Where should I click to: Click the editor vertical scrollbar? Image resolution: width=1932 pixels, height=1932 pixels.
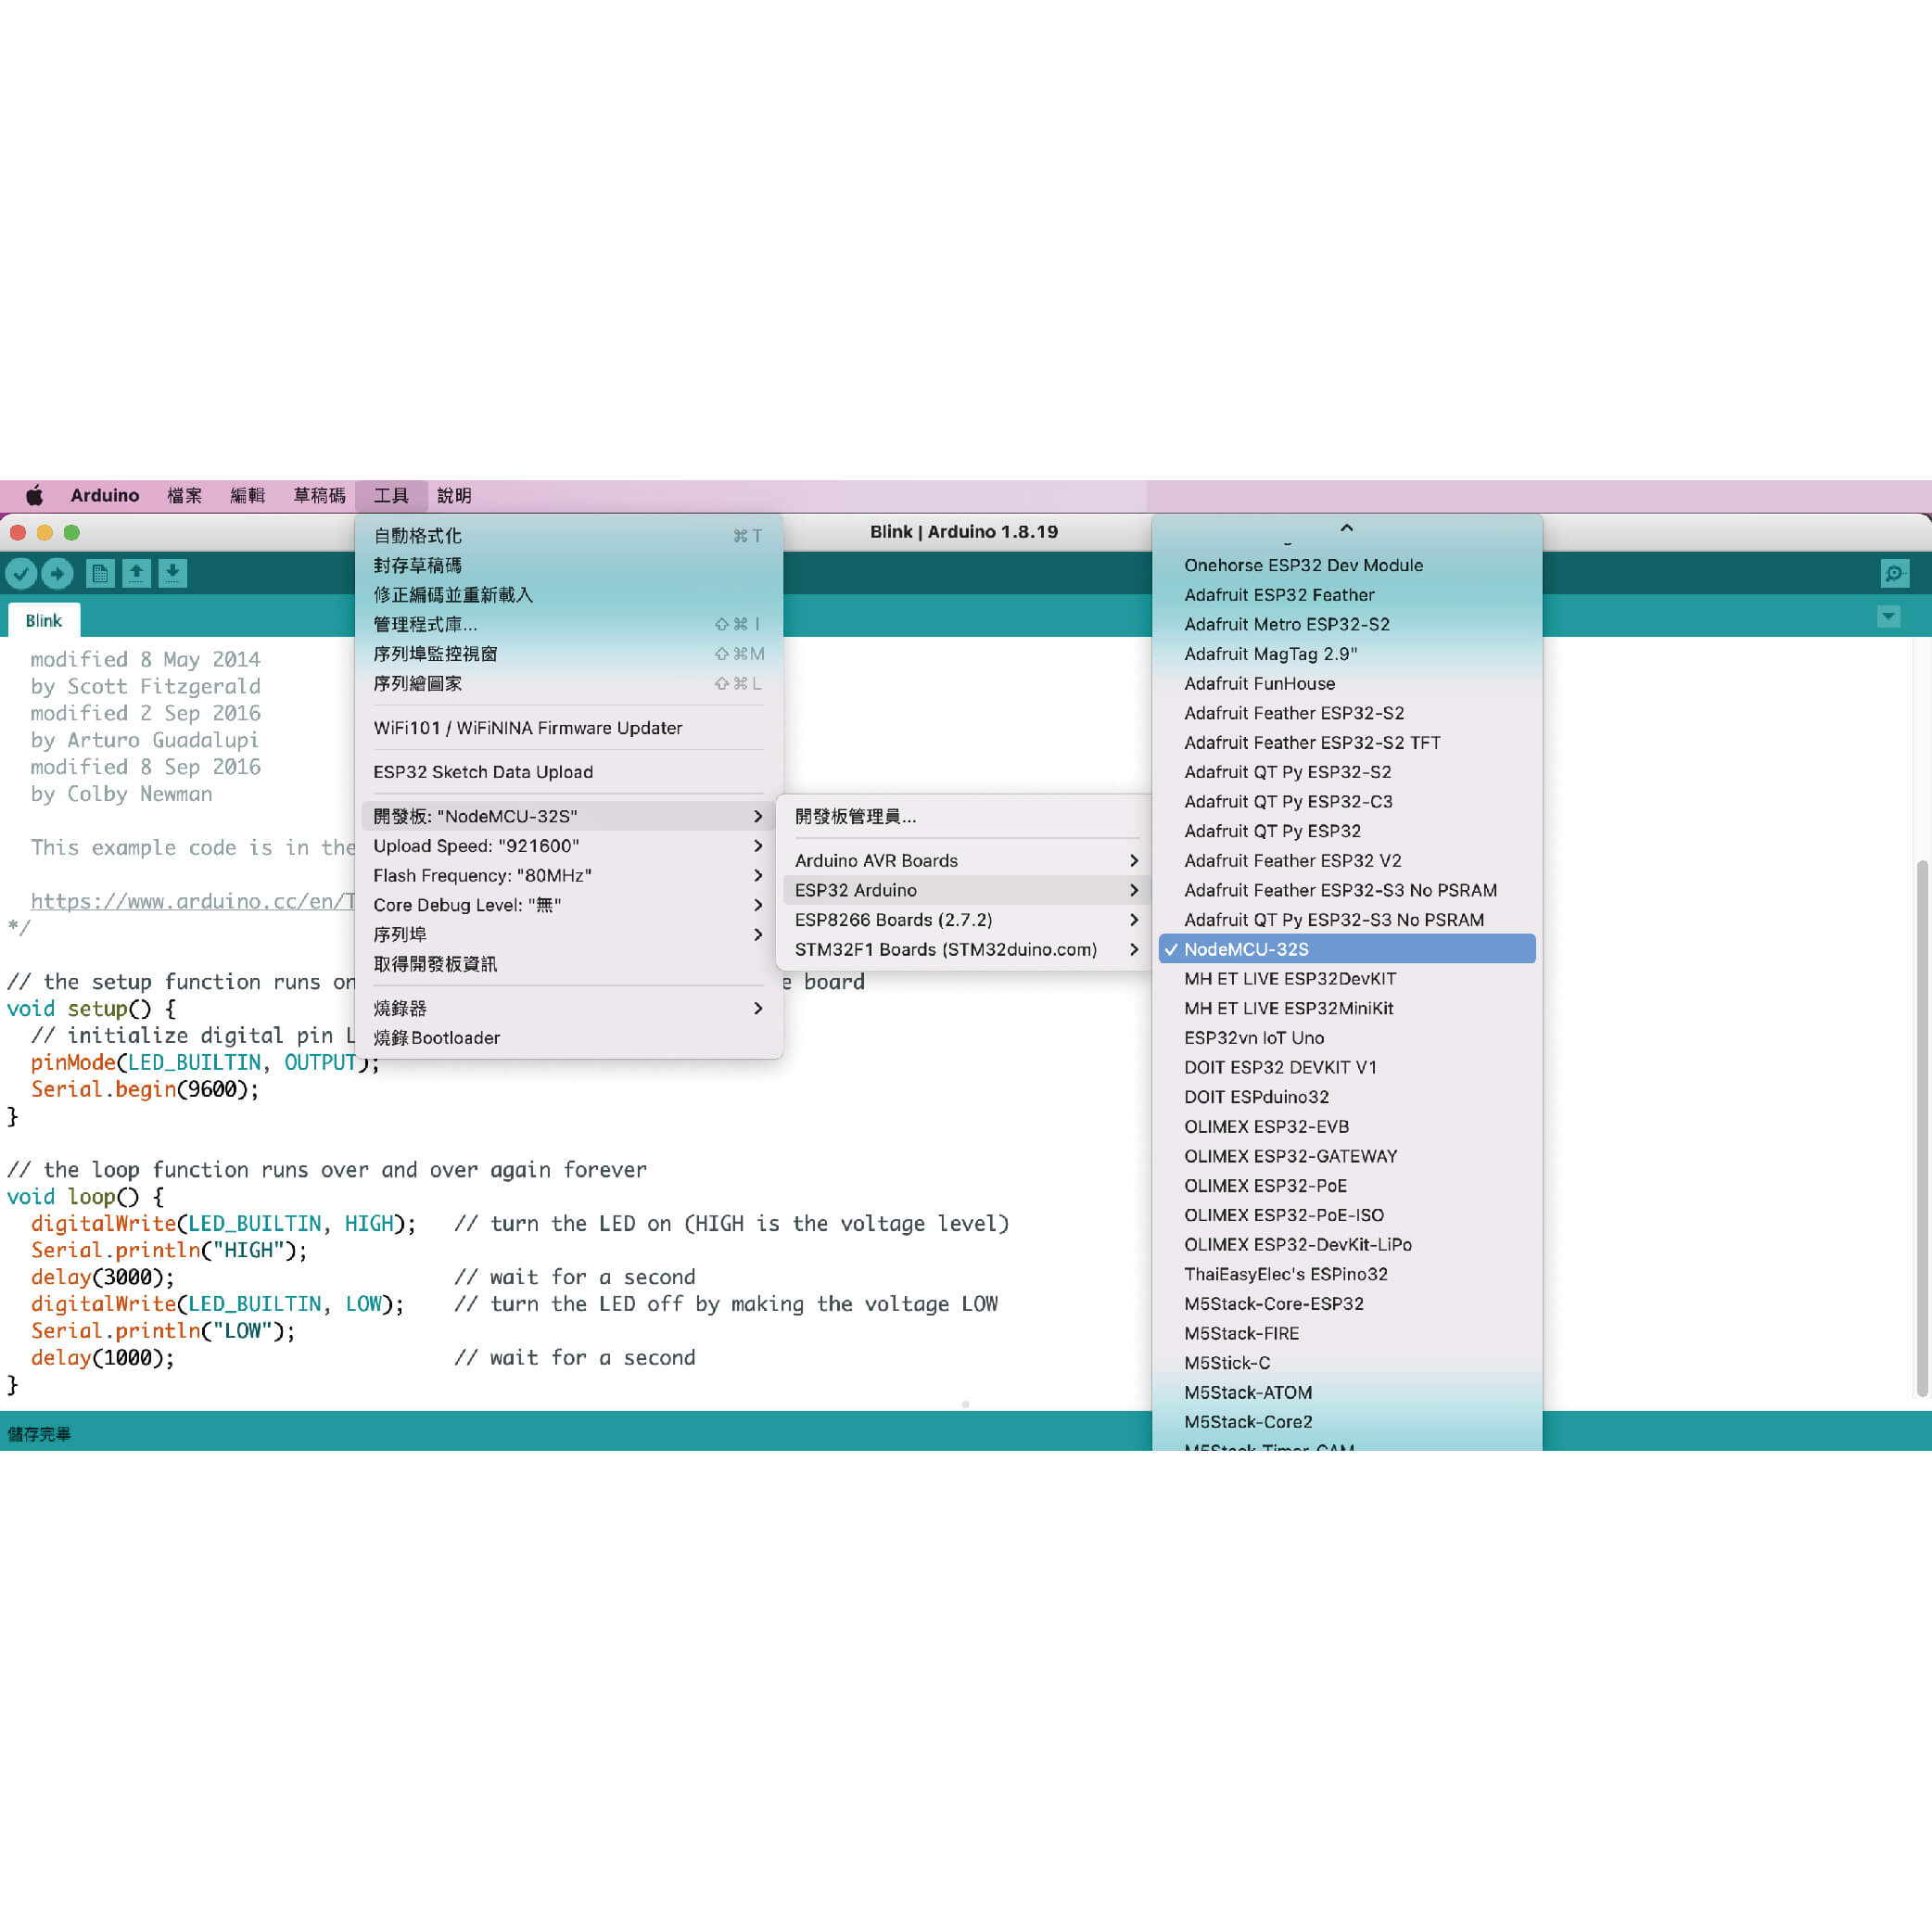coord(1921,1127)
